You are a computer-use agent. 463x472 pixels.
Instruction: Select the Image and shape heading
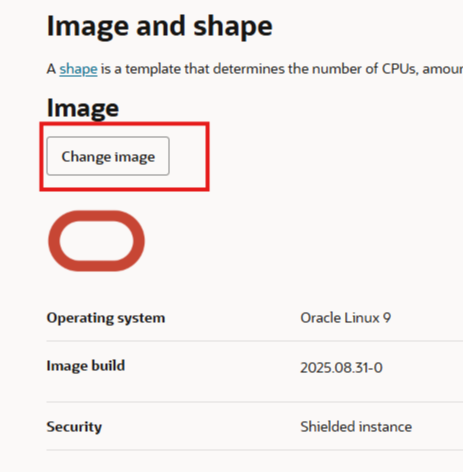tap(160, 26)
